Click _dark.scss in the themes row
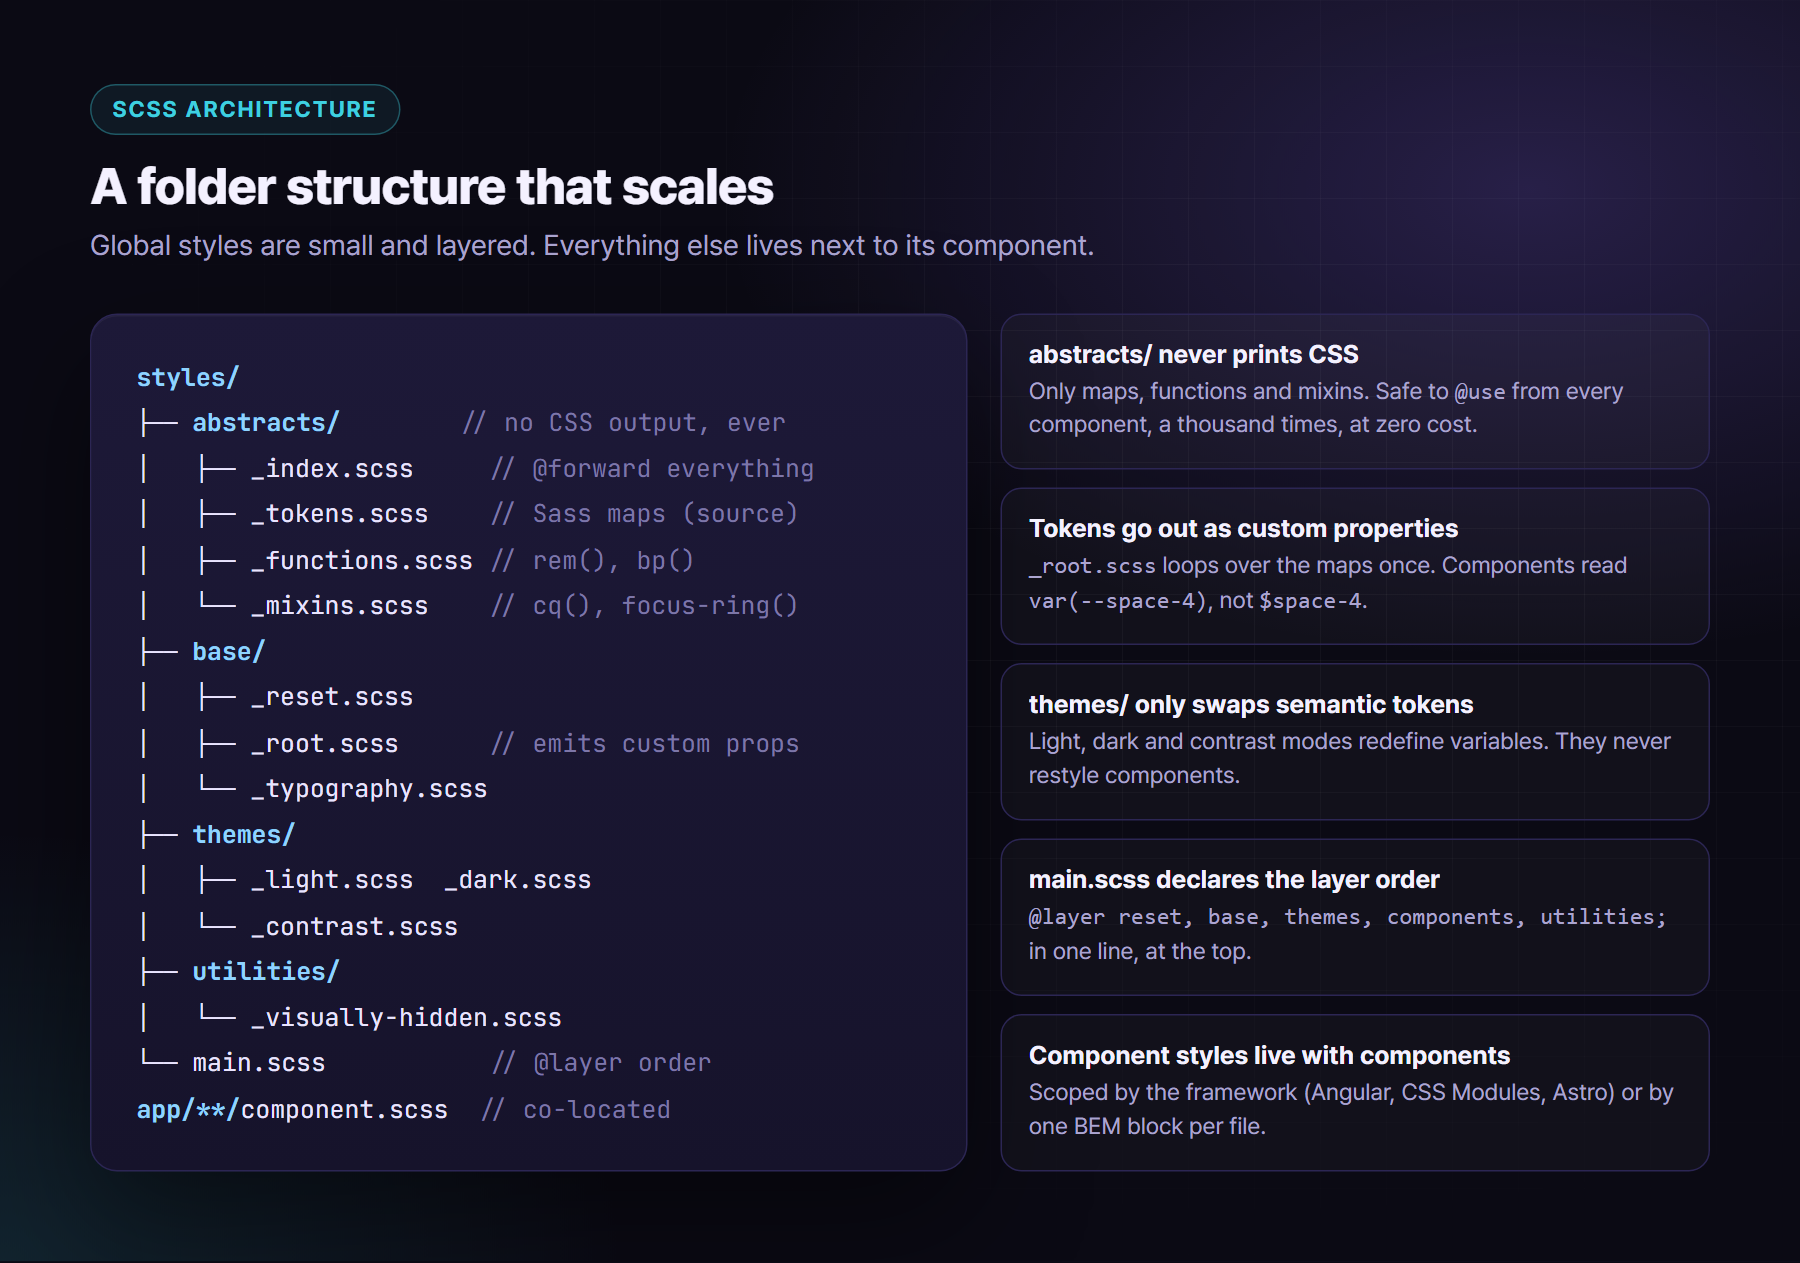Viewport: 1800px width, 1263px height. tap(518, 880)
